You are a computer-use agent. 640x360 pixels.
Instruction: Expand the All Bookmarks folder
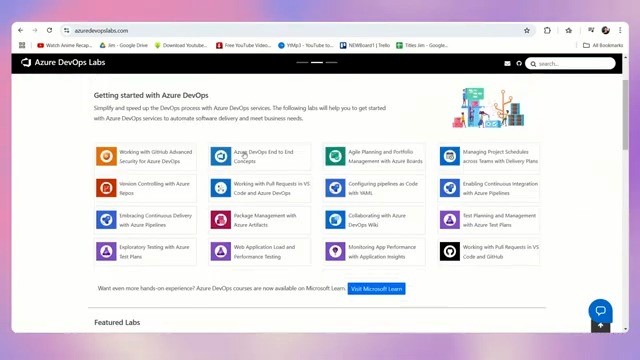tap(603, 45)
